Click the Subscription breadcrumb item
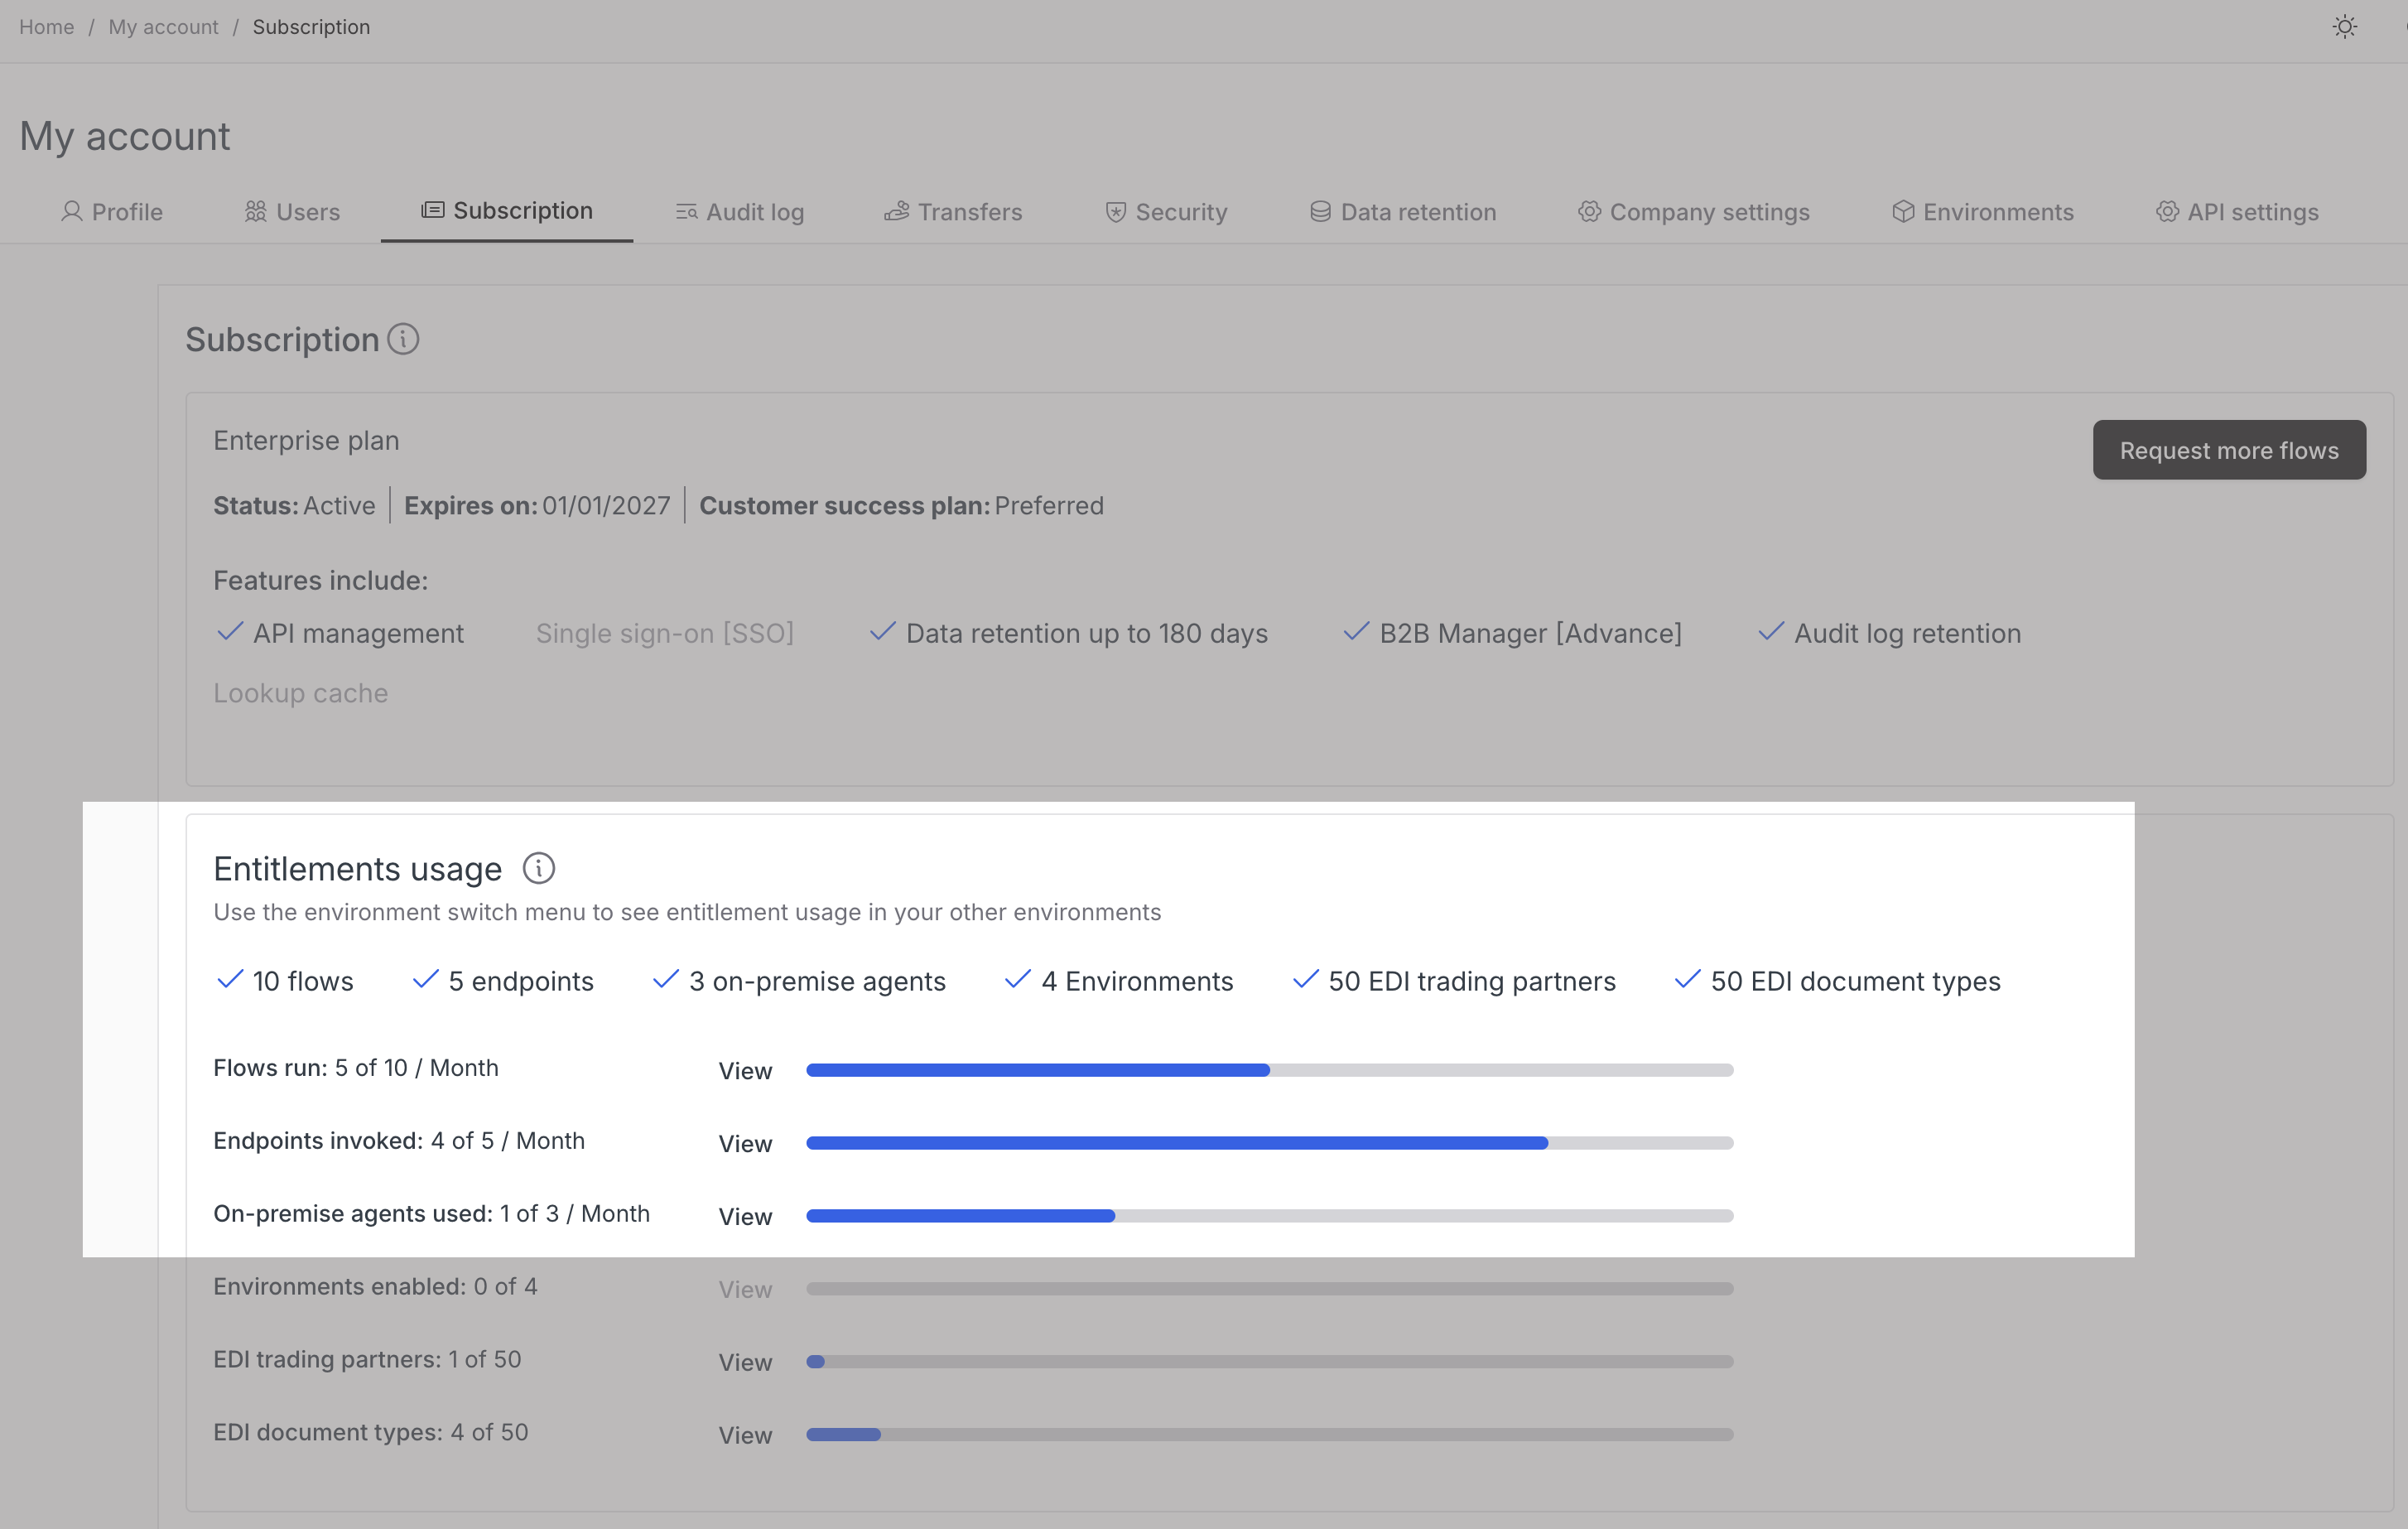The width and height of the screenshot is (2408, 1529). click(311, 27)
